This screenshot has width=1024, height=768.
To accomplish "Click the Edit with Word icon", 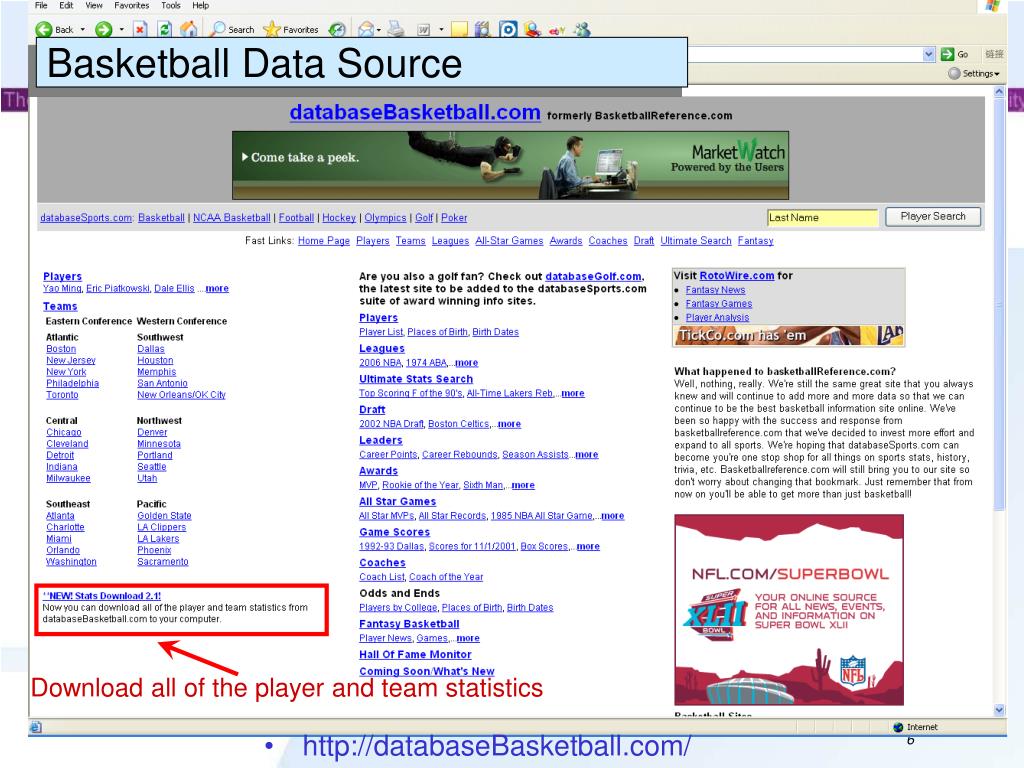I will (424, 29).
